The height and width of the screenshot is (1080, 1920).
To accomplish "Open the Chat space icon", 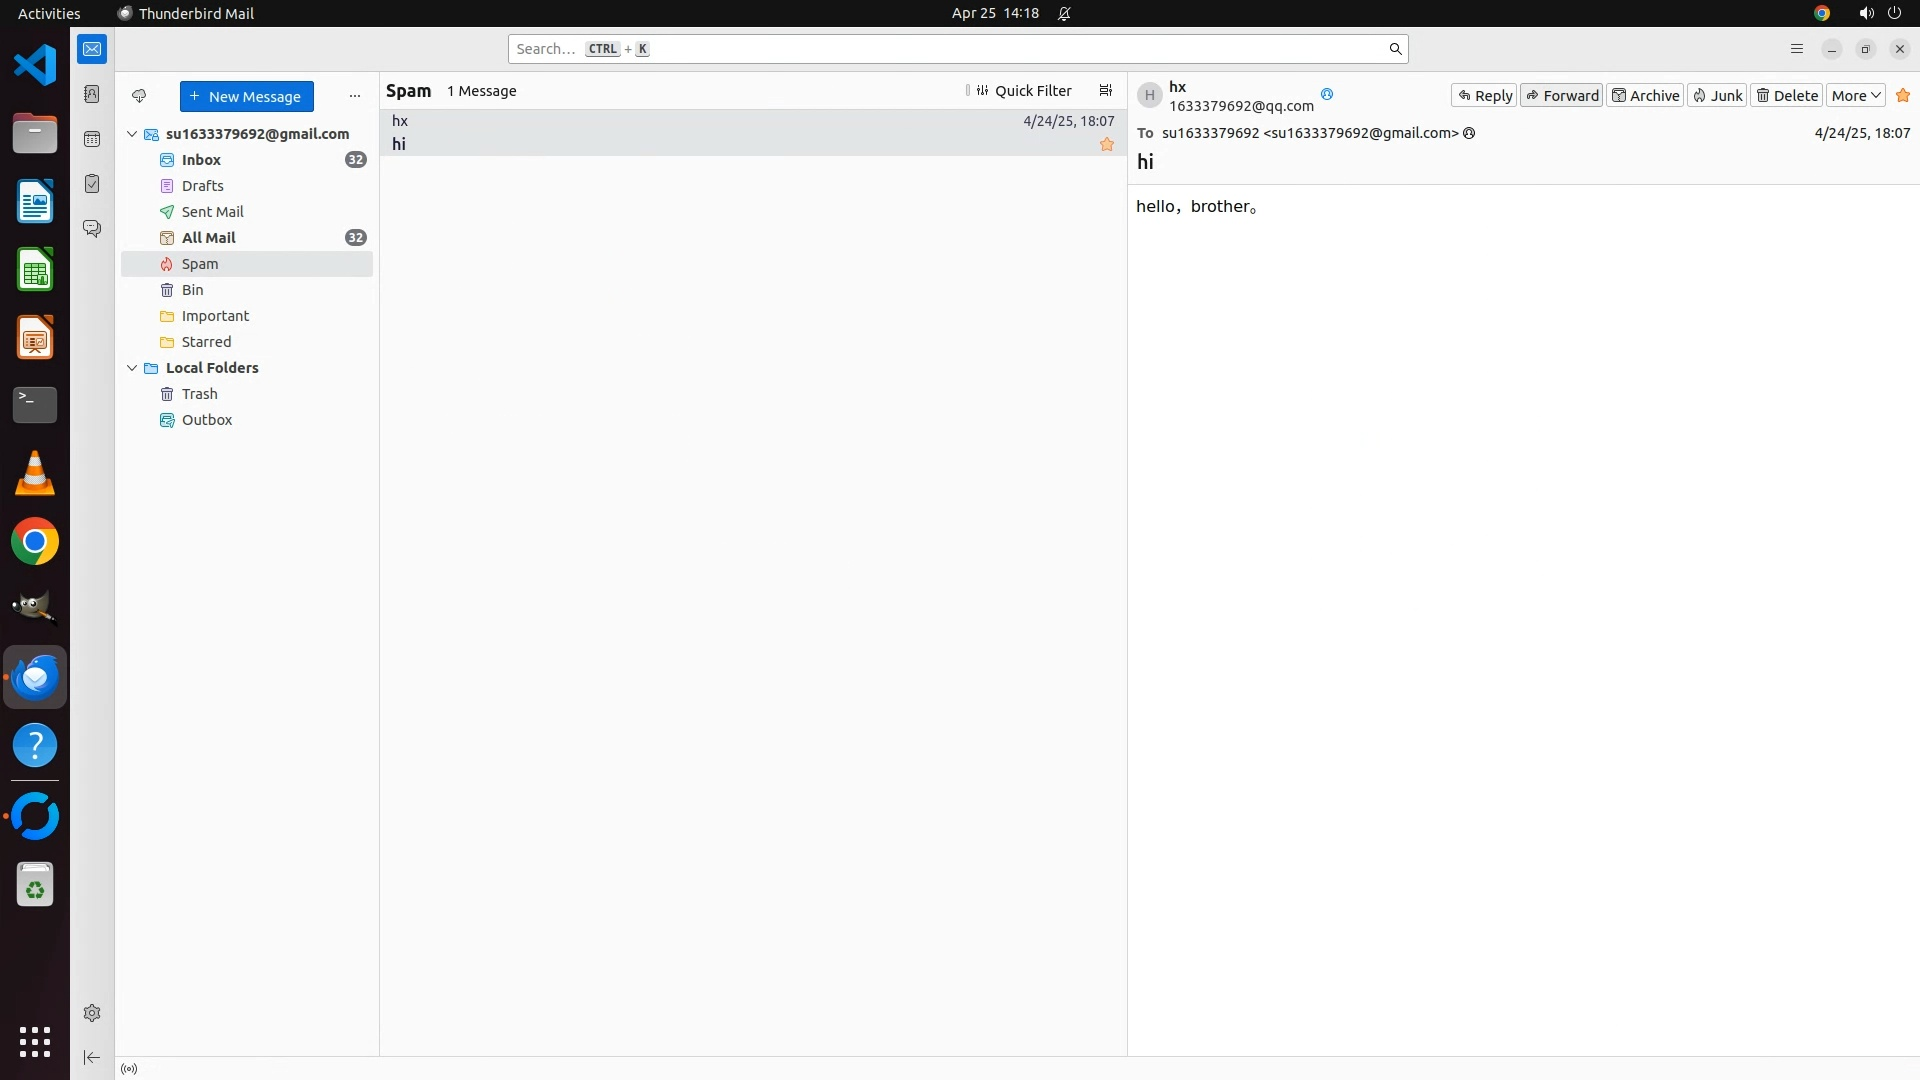I will coord(92,229).
